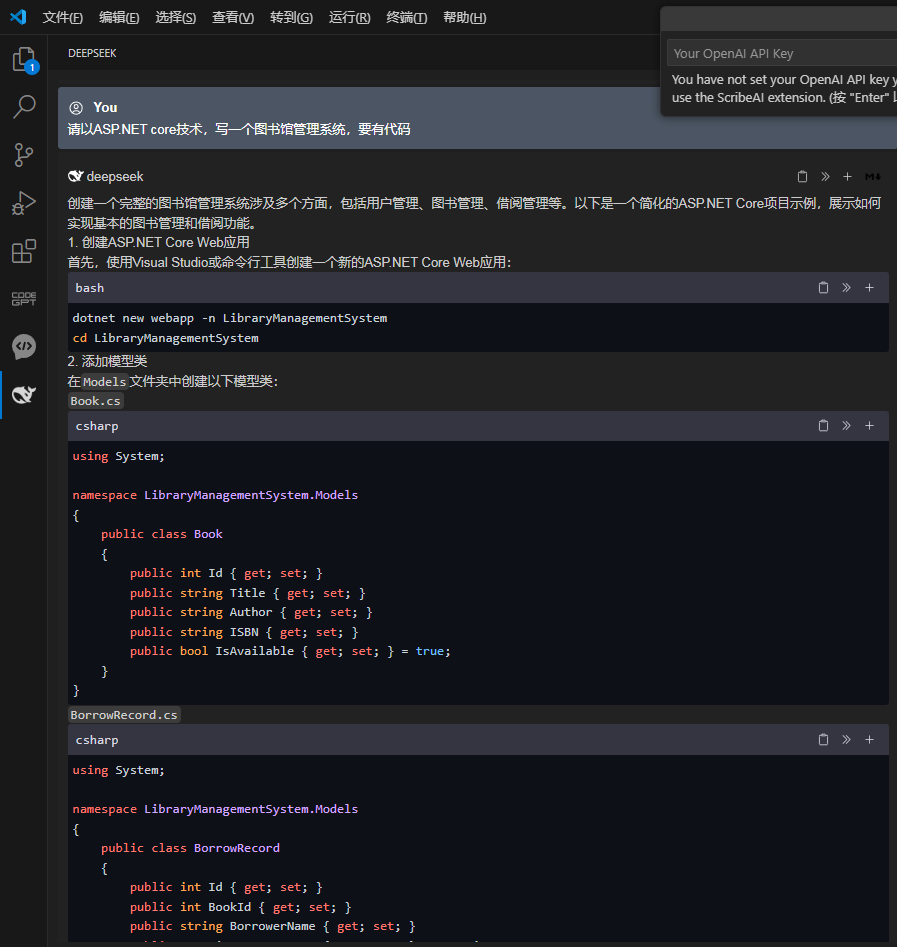Copy the bash code block
Image resolution: width=897 pixels, height=947 pixels.
[823, 287]
